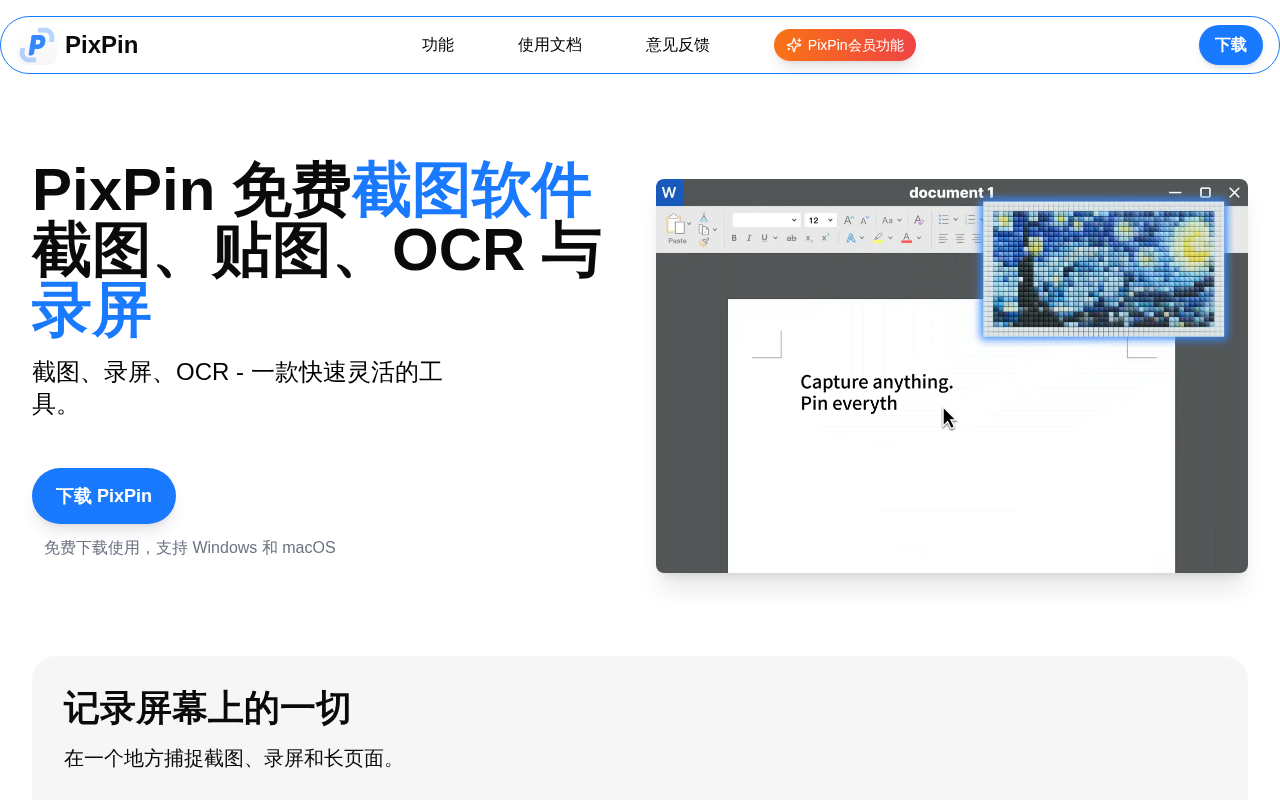The width and height of the screenshot is (1280, 800).
Task: Open the 功能 menu item in the navbar
Action: click(438, 45)
